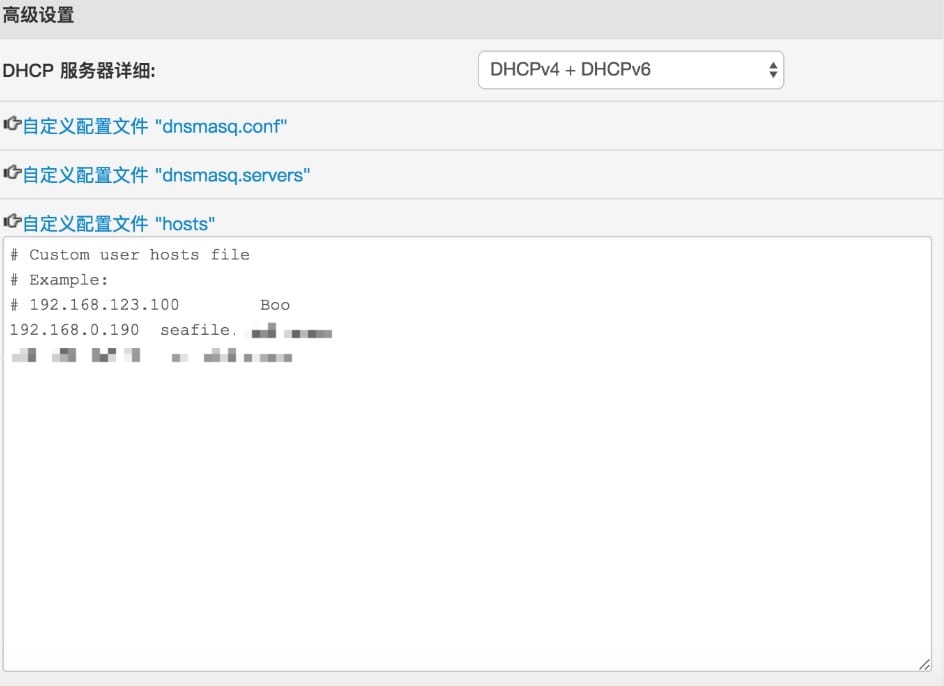Click the word "Boo" in the hosts file

275,305
